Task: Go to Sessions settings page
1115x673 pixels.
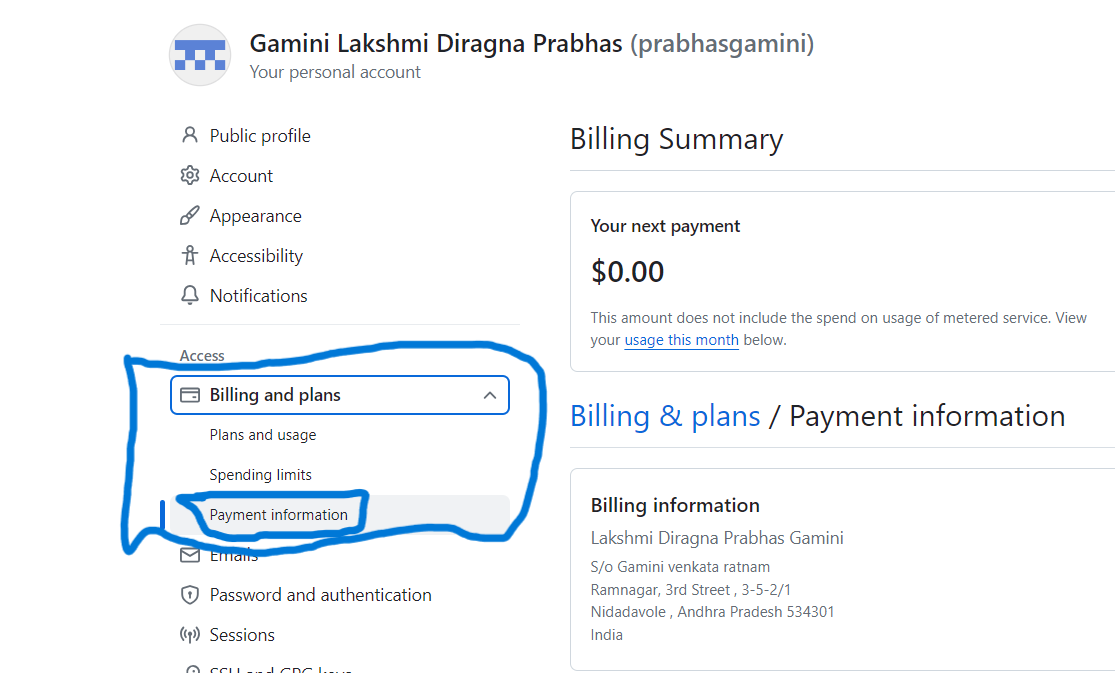Action: 242,635
